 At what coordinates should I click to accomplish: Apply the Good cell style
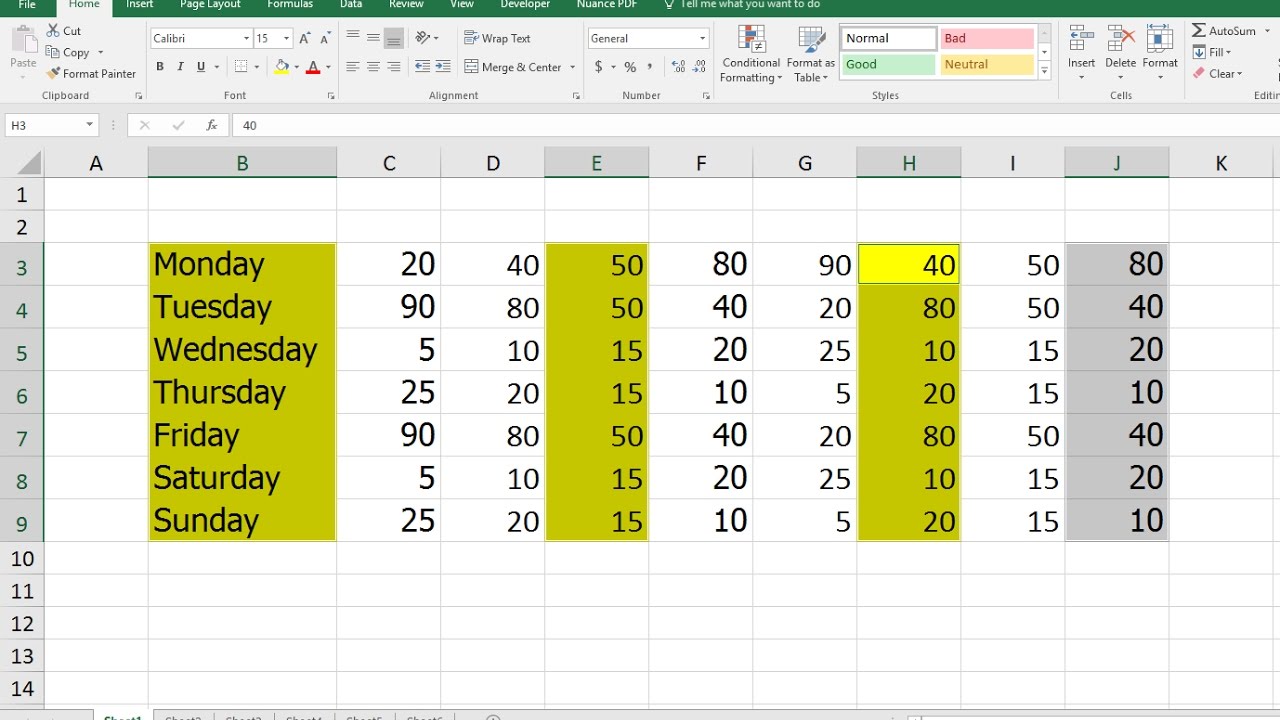coord(888,64)
